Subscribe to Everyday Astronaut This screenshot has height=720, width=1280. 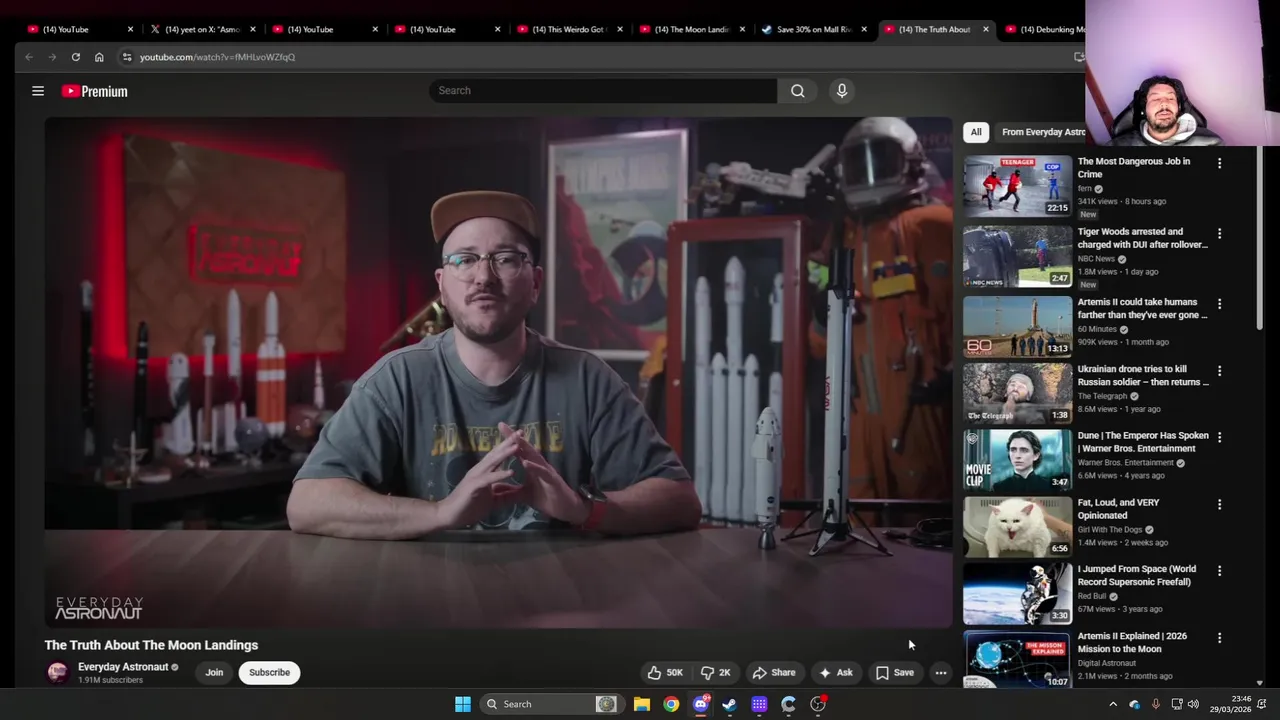[269, 673]
